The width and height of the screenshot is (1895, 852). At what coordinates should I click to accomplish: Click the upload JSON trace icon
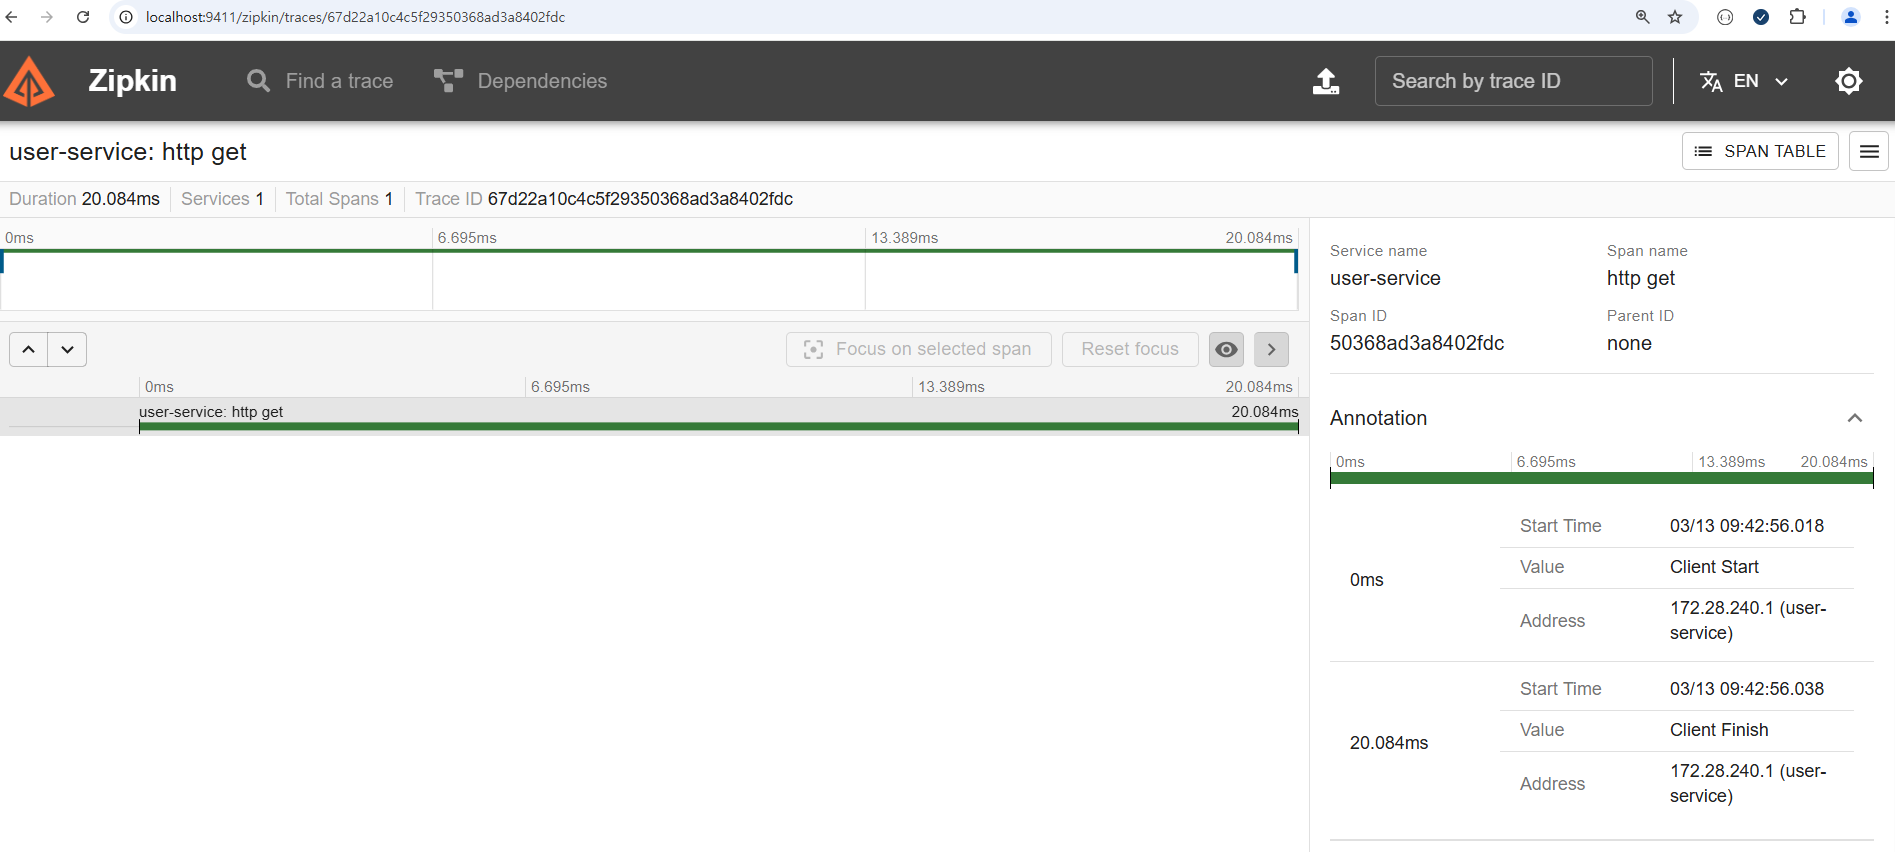(1326, 81)
